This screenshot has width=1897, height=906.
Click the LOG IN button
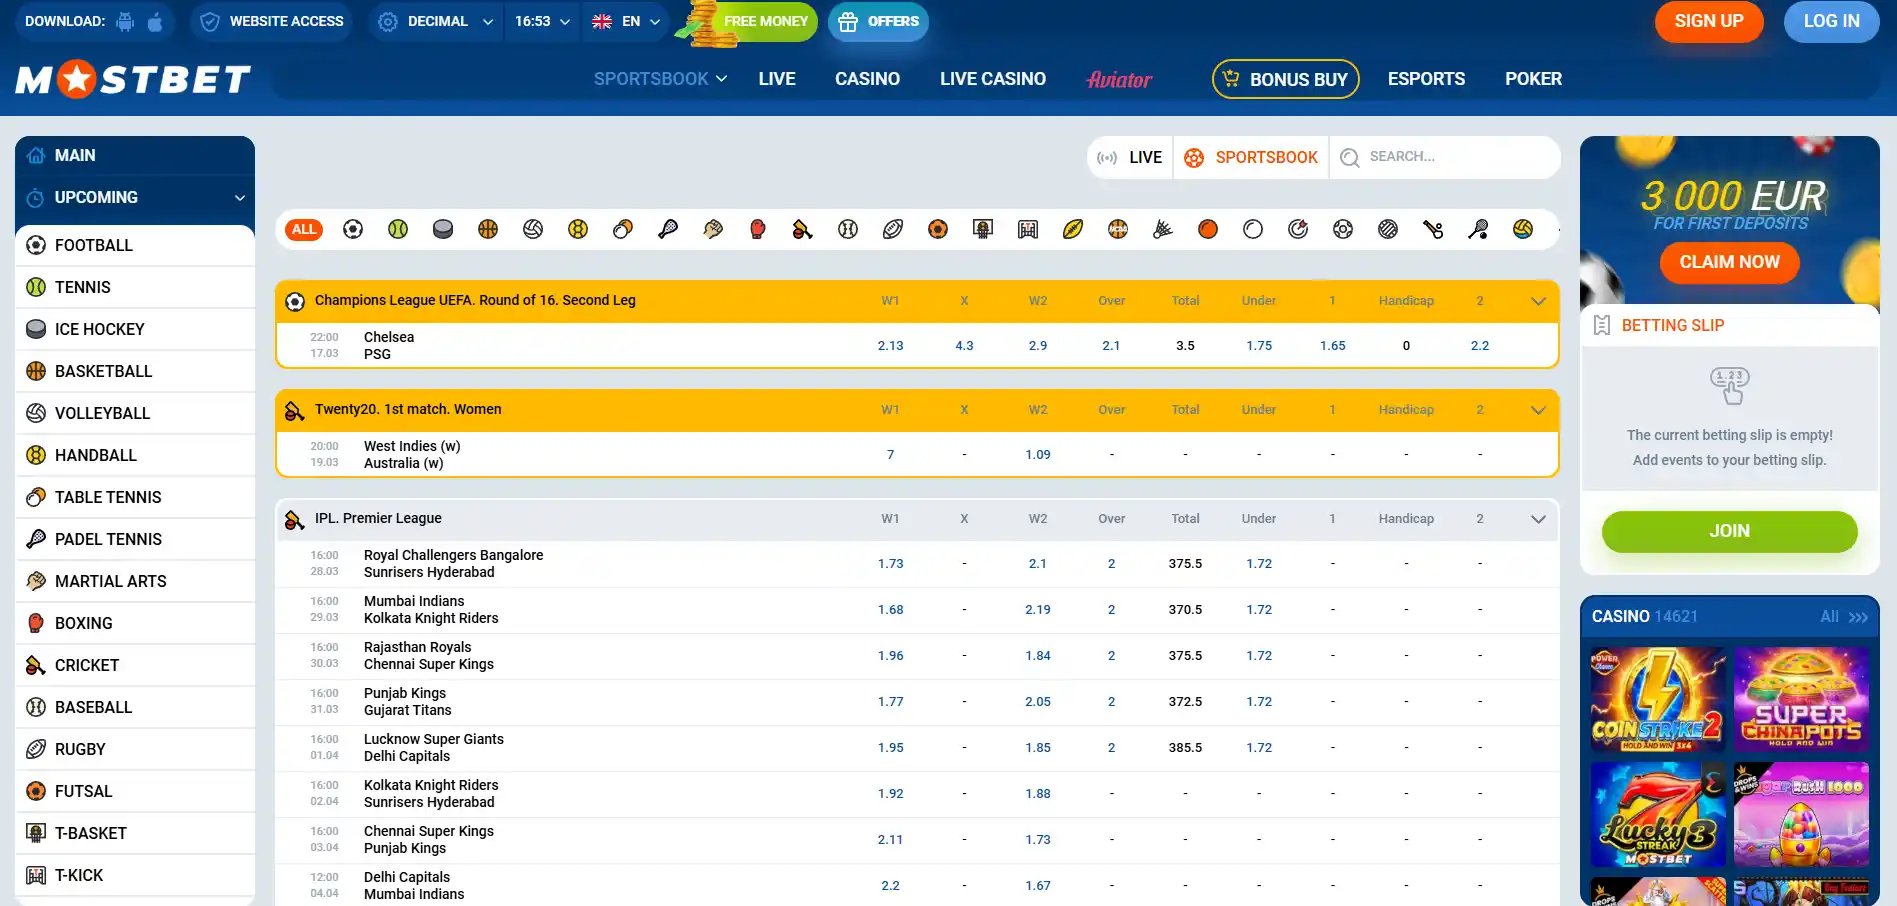pos(1832,21)
